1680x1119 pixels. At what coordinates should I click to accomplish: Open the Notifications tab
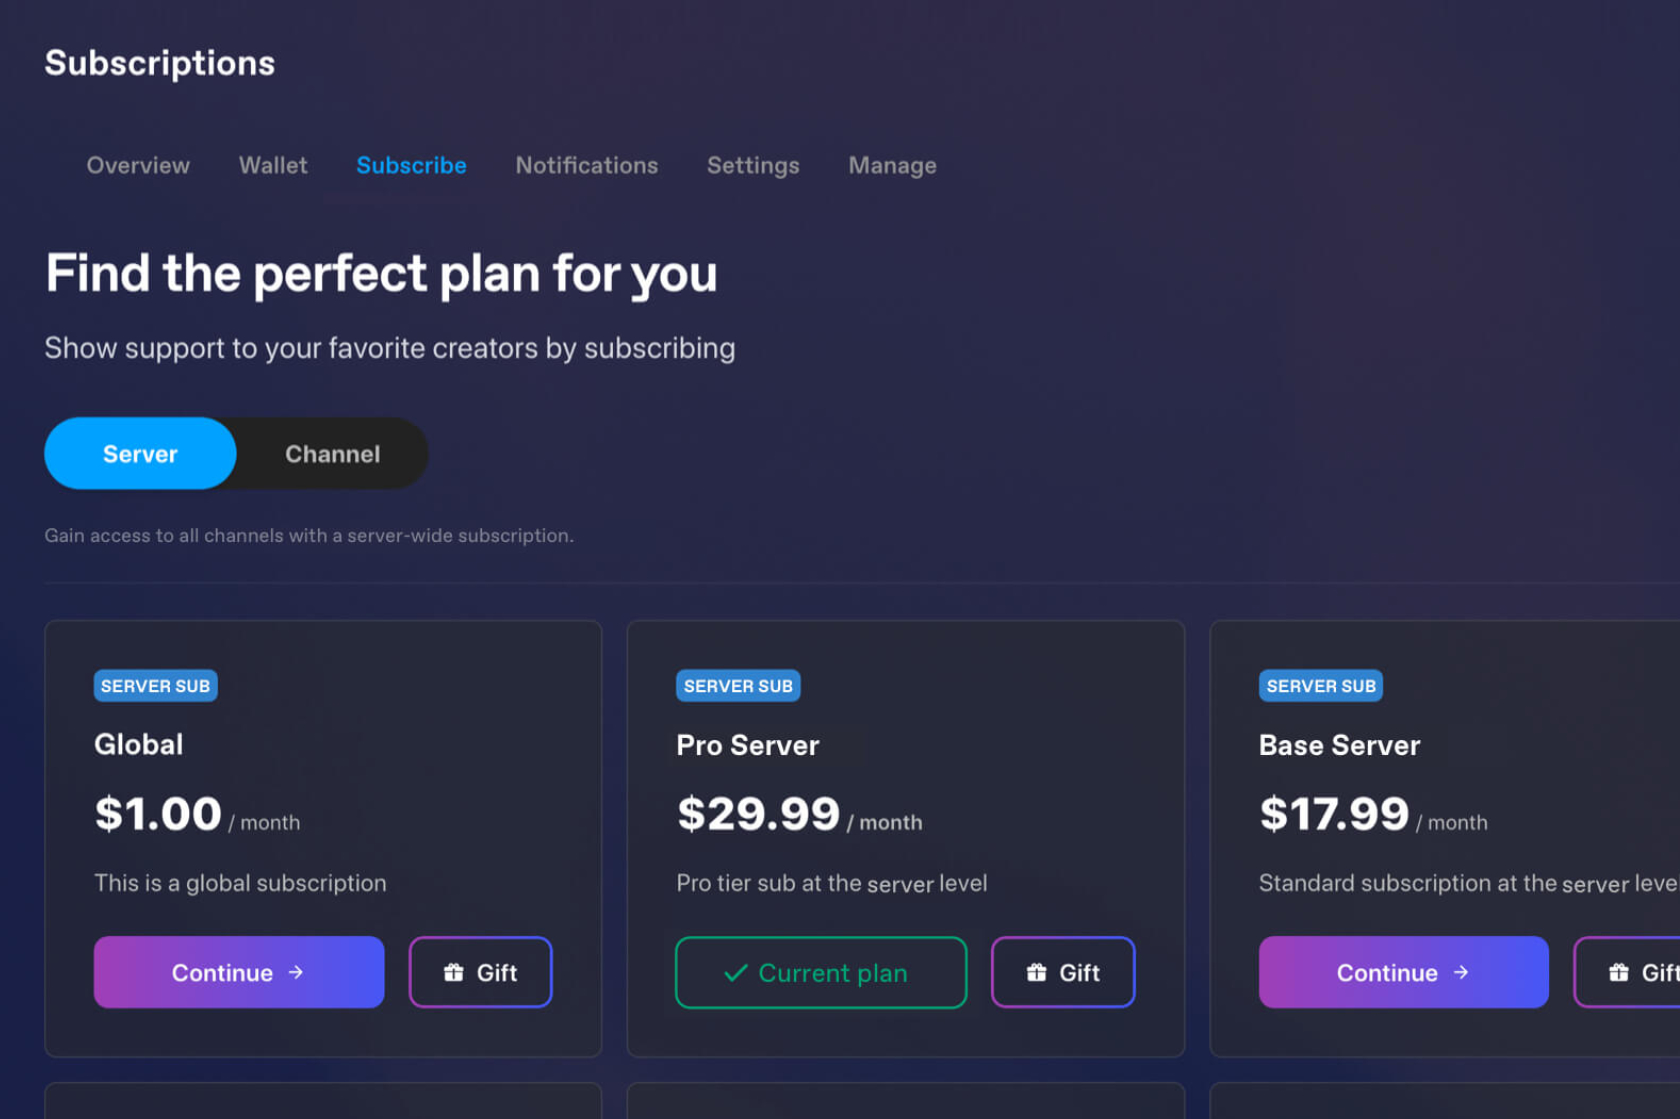(587, 166)
